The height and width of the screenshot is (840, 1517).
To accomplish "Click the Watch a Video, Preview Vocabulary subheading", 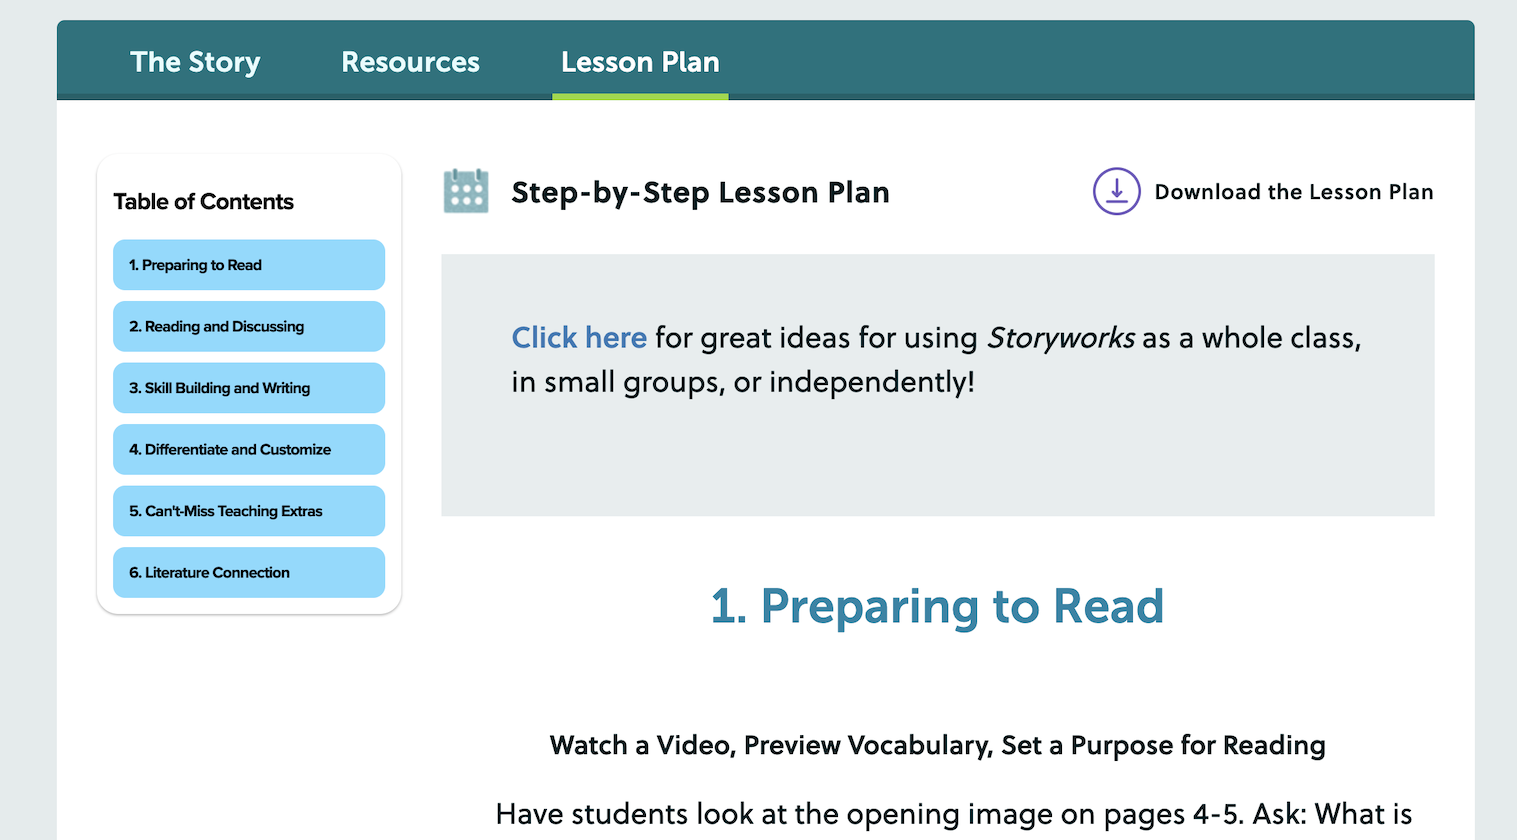I will (937, 745).
